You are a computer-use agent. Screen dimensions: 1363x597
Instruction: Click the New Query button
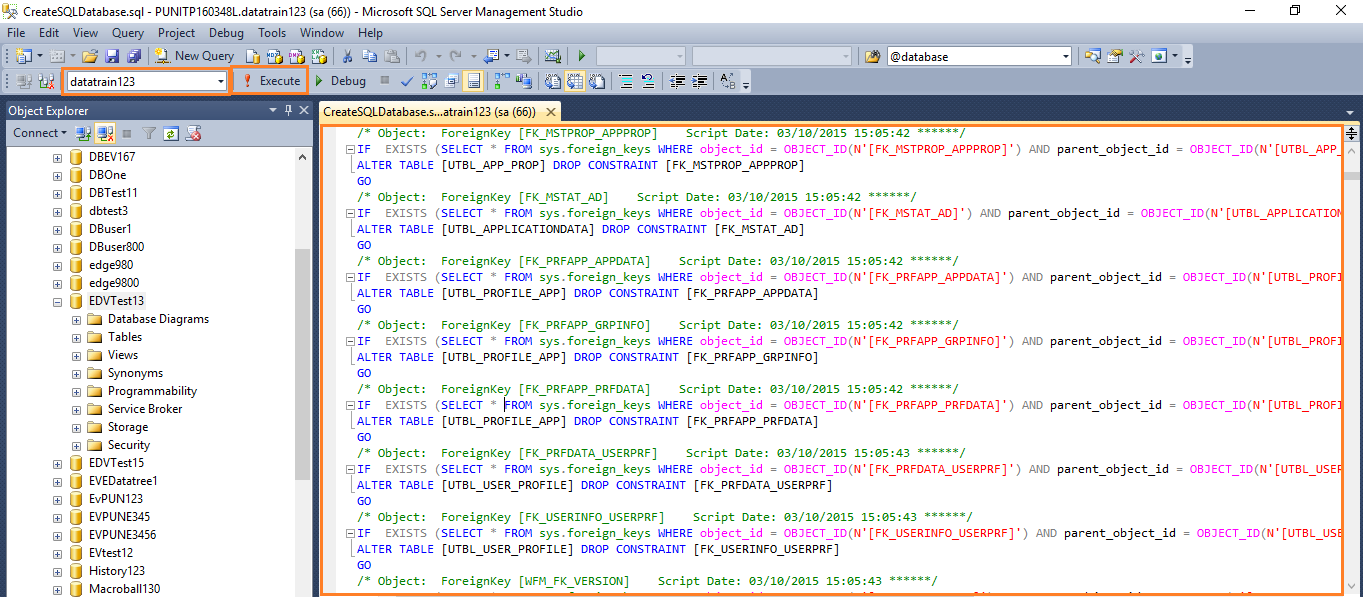click(194, 56)
